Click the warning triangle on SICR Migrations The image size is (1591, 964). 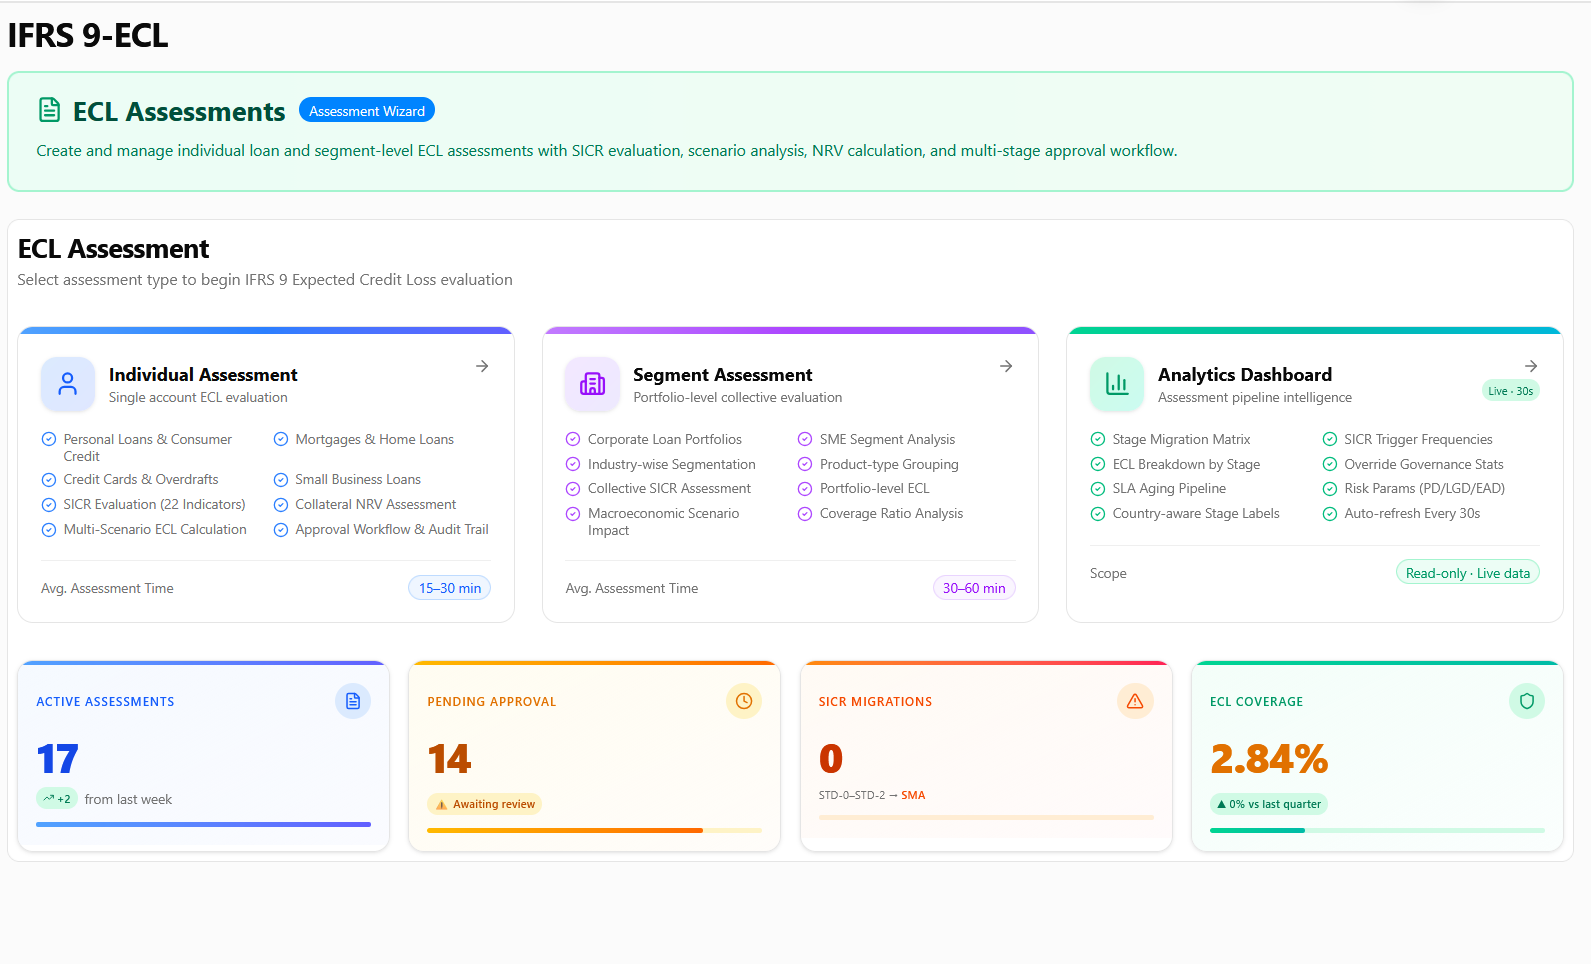pos(1135,702)
